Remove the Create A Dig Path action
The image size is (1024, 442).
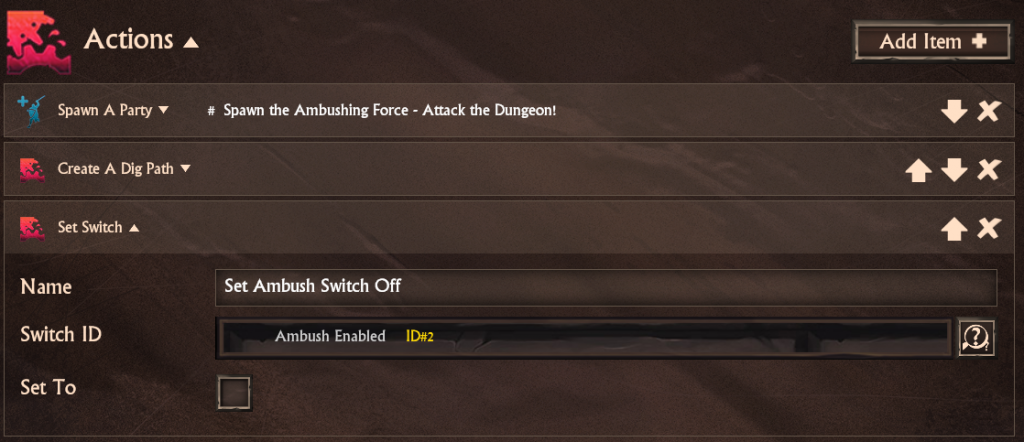(x=989, y=170)
